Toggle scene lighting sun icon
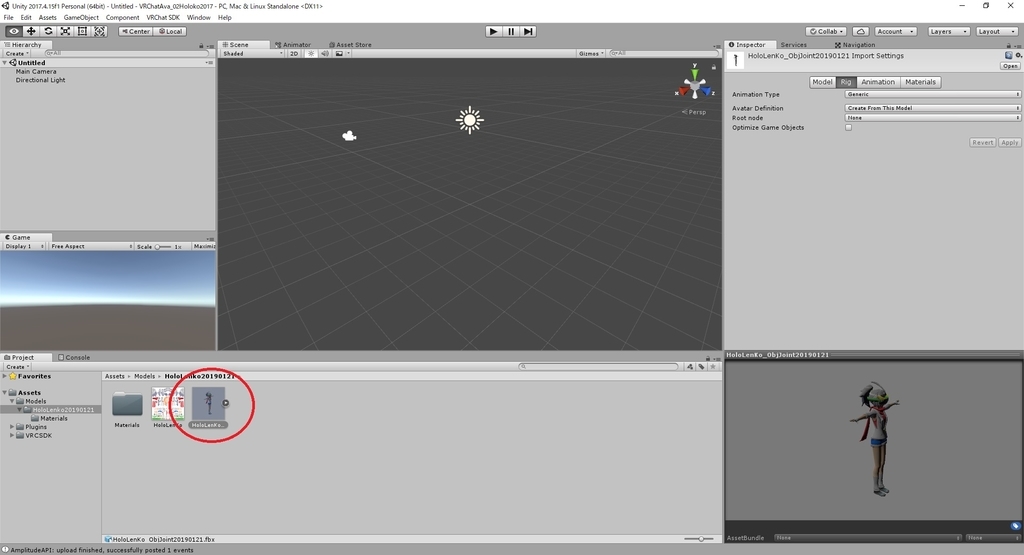This screenshot has height=555, width=1024. (x=311, y=54)
